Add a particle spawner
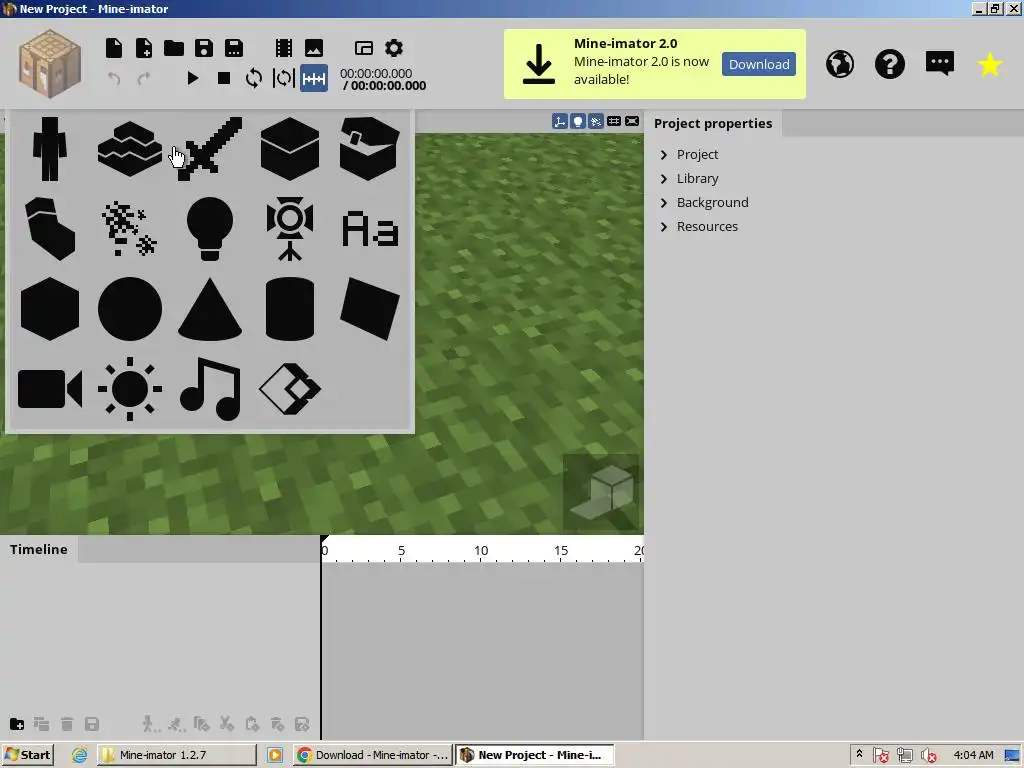The width and height of the screenshot is (1024, 768). point(129,229)
